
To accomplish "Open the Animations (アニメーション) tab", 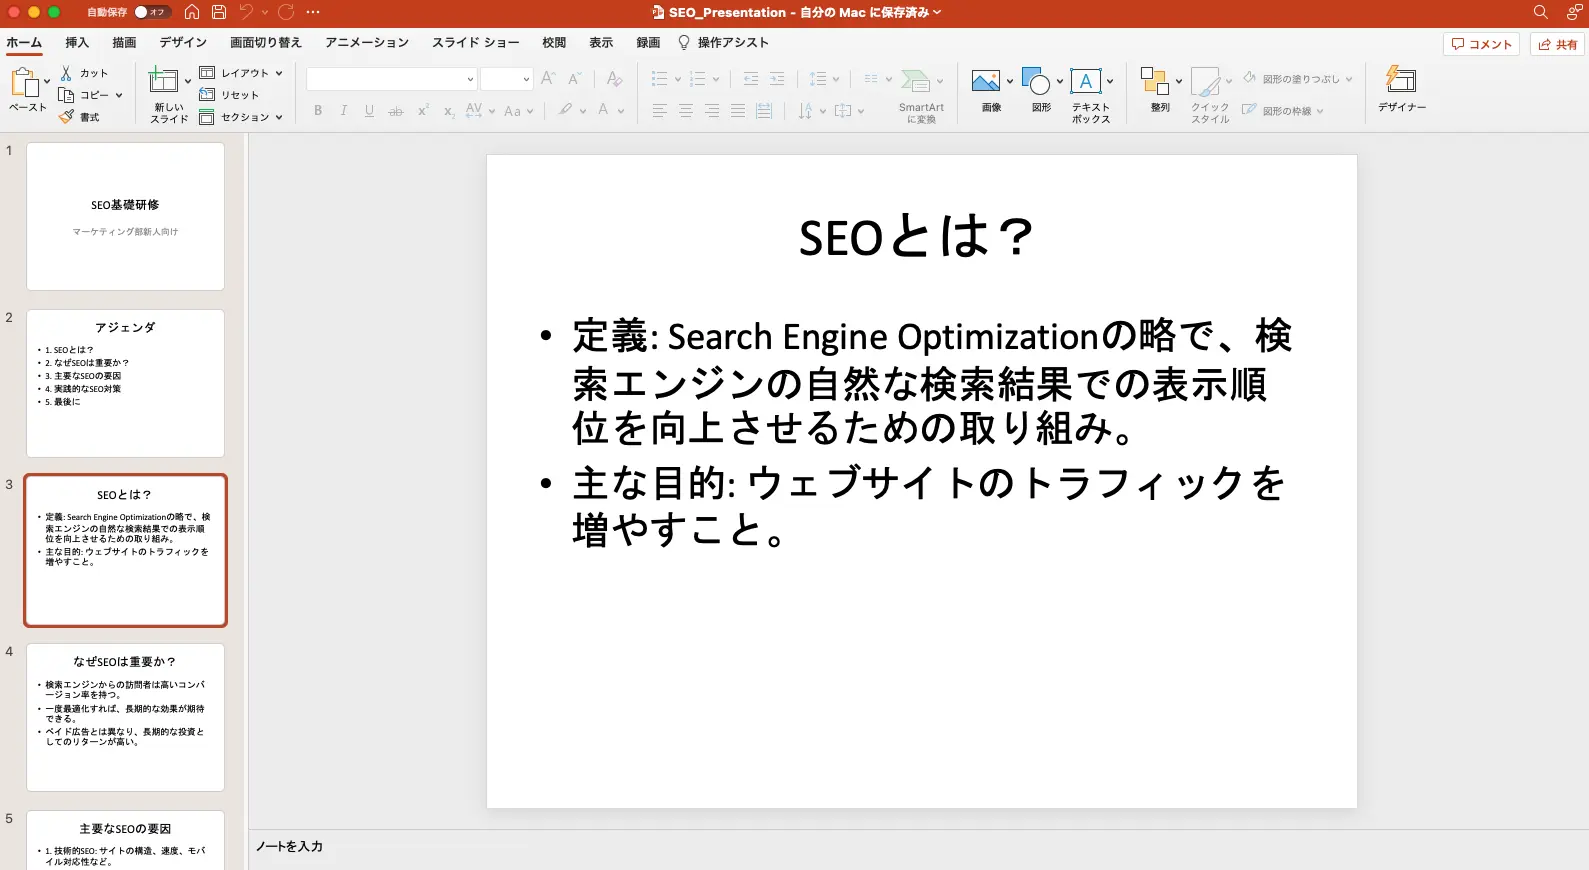I will pos(367,42).
